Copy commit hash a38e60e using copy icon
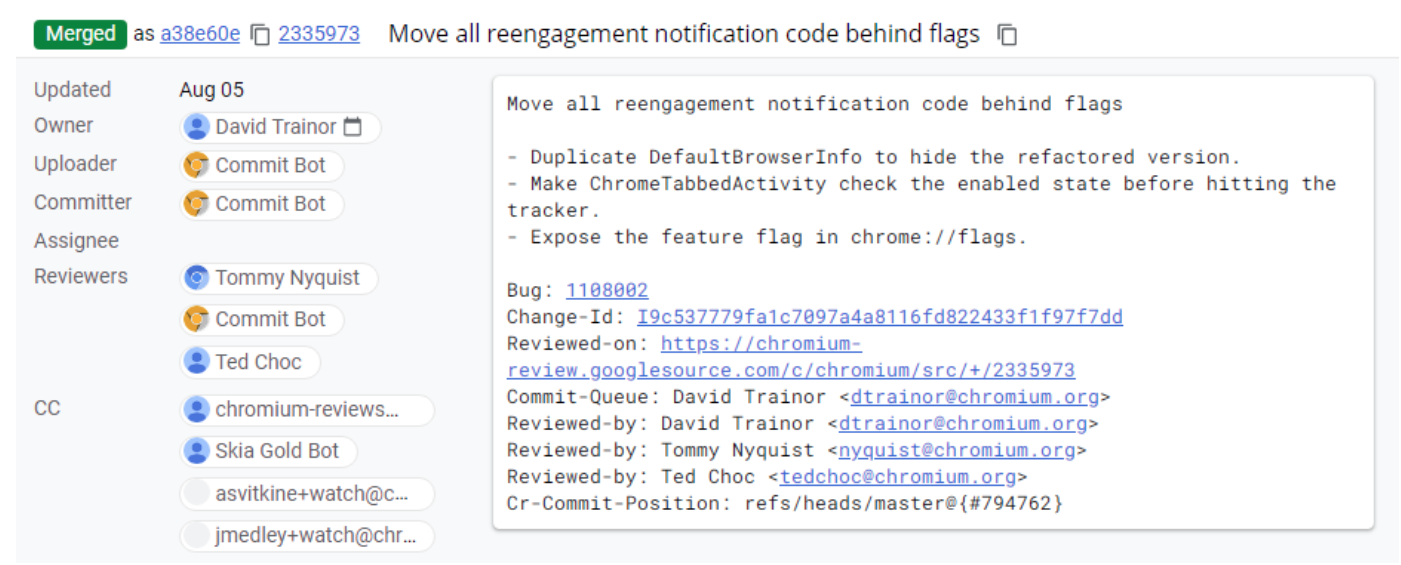 tap(260, 35)
